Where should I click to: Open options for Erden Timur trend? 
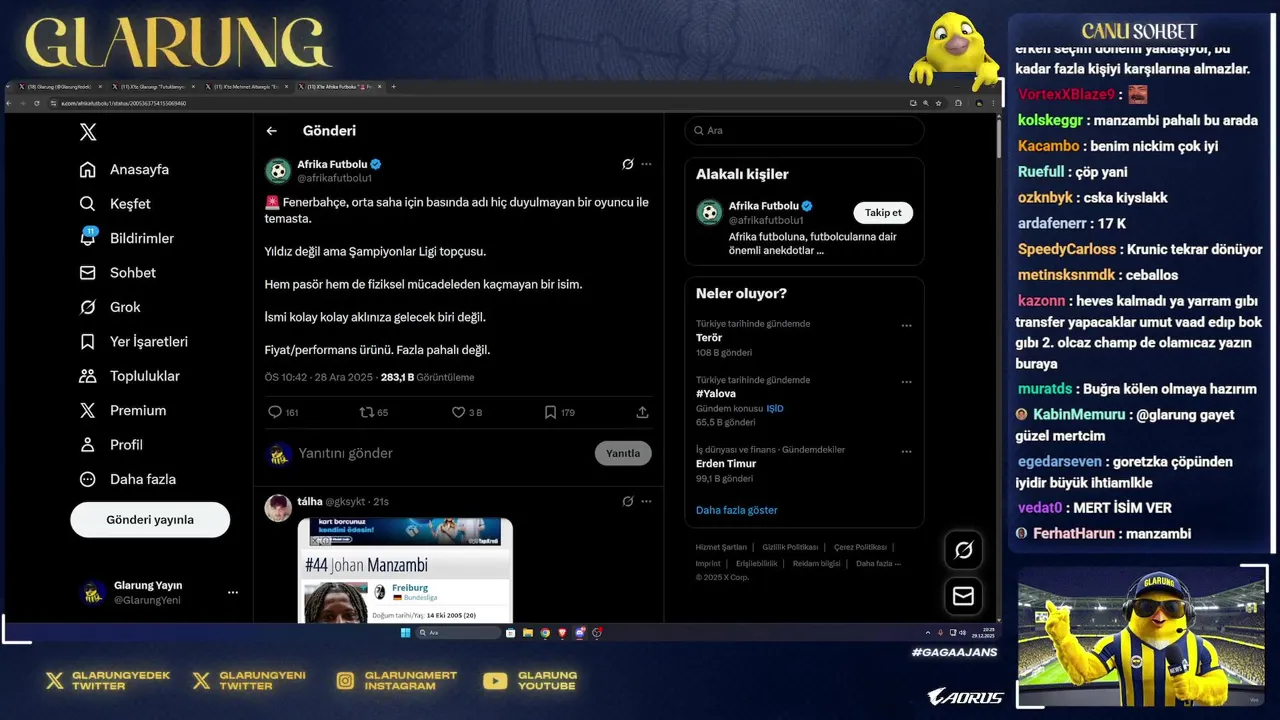pyautogui.click(x=906, y=451)
